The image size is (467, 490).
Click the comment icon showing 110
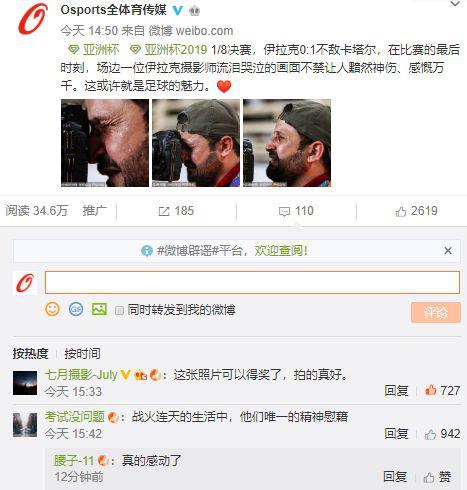[x=284, y=212]
